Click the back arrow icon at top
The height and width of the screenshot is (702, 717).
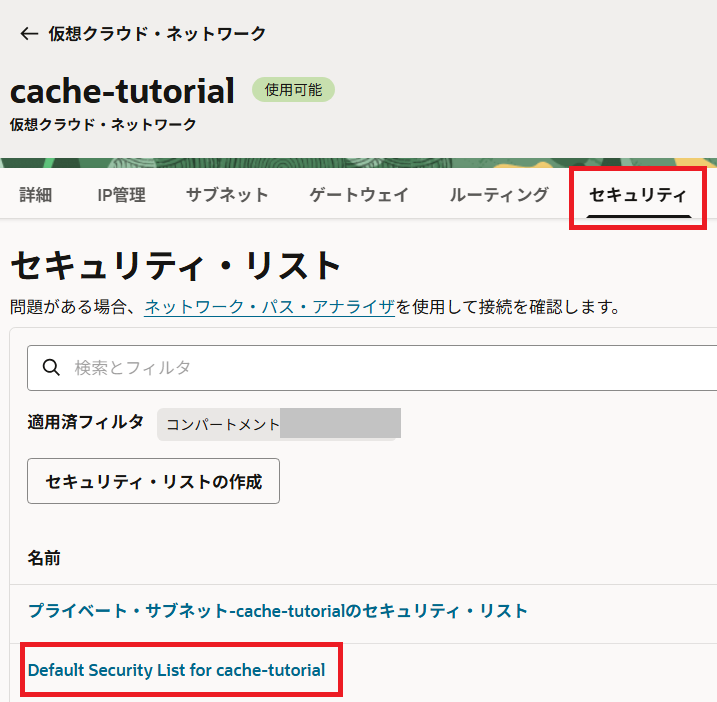[x=28, y=34]
